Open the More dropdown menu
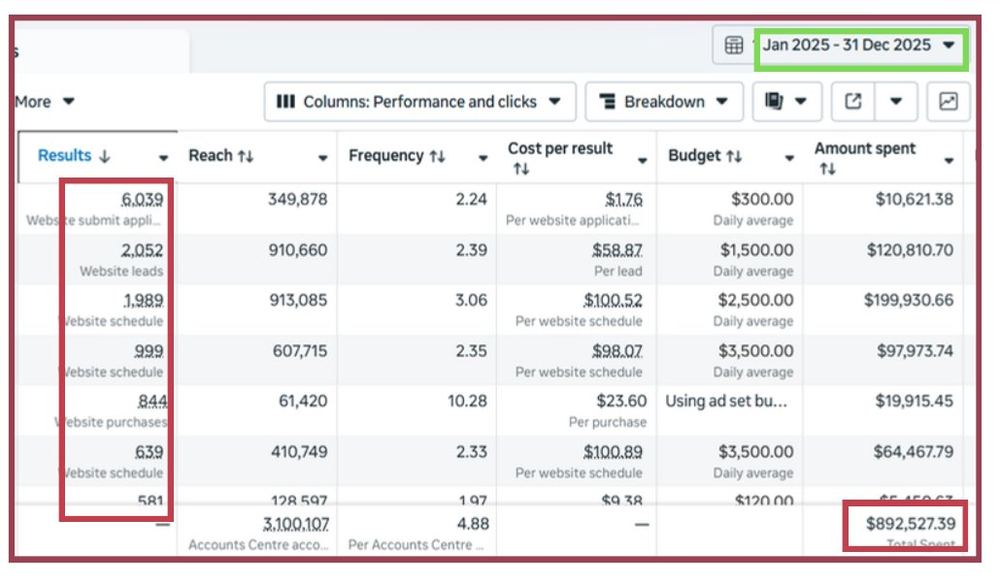The height and width of the screenshot is (584, 1000). 45,101
